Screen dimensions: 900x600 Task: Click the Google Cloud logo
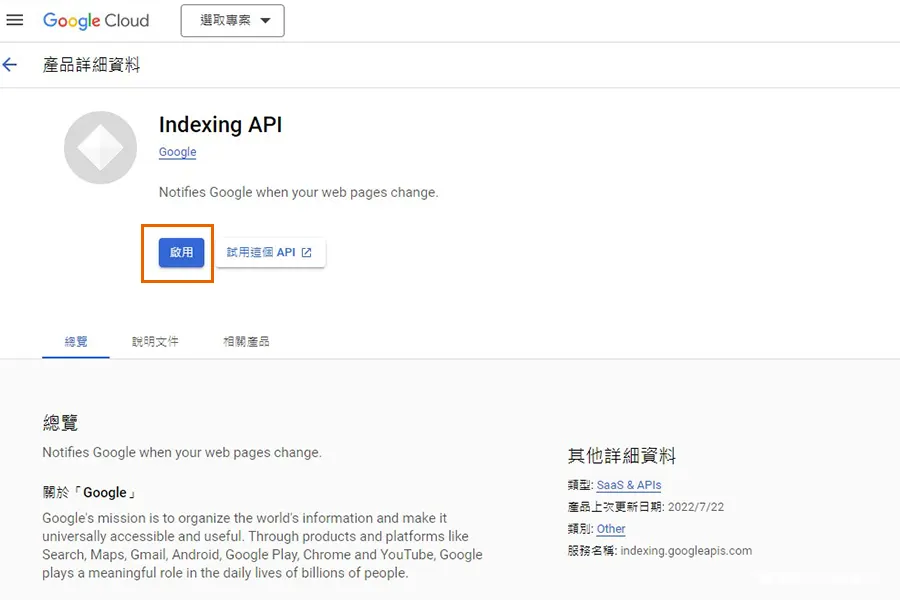tap(96, 21)
